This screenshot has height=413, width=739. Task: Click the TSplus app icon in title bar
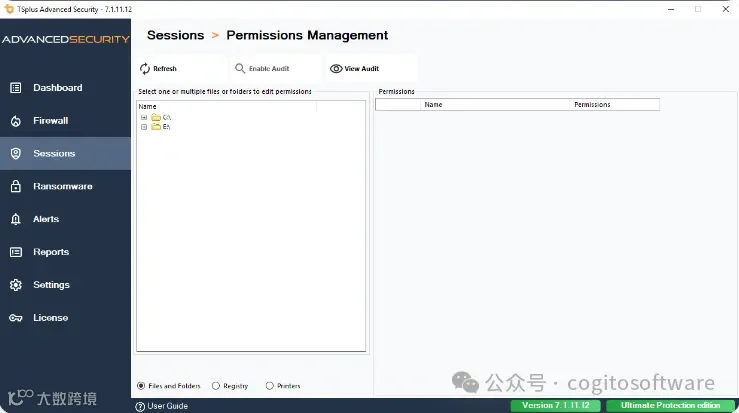(9, 9)
